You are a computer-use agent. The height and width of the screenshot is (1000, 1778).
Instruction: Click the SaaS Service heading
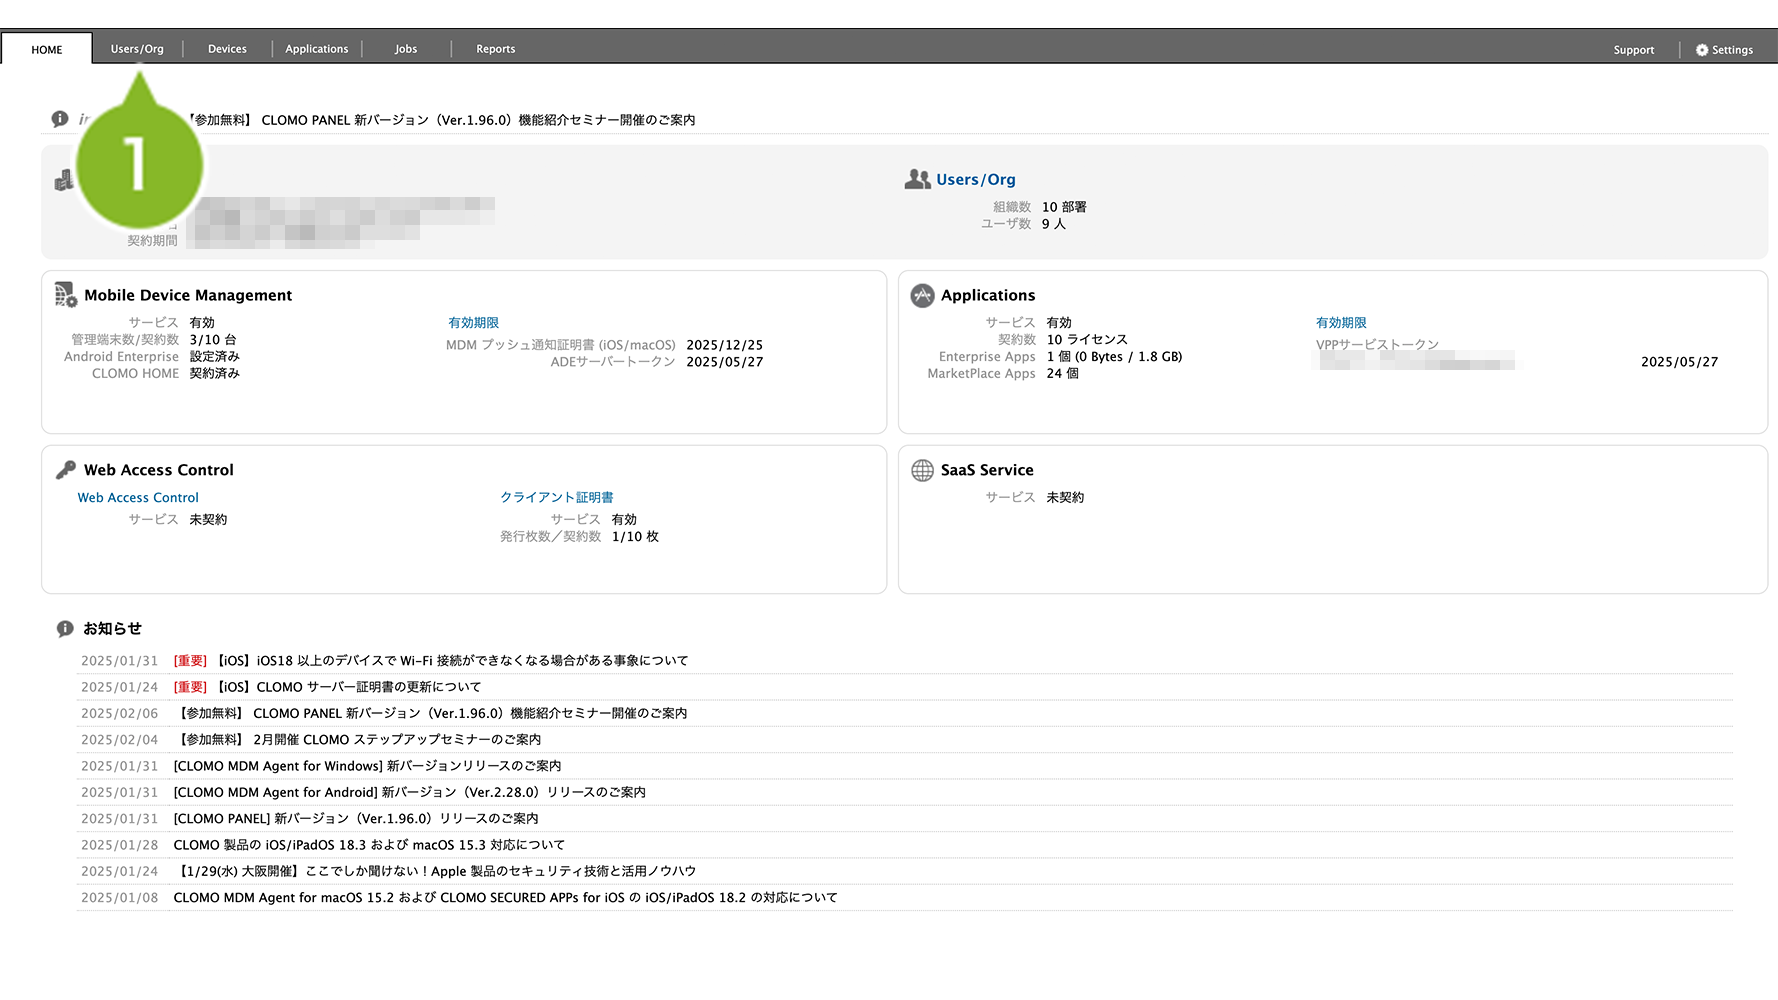(987, 470)
